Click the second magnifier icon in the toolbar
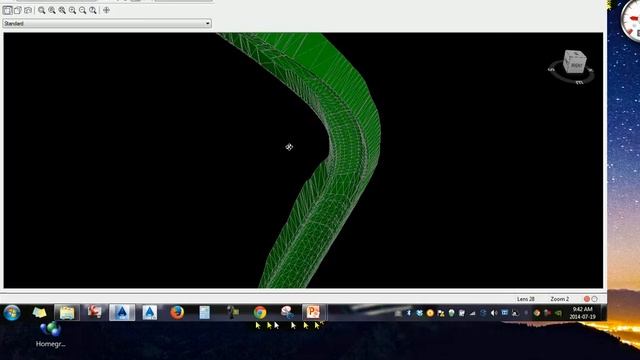The image size is (640, 360). tap(52, 10)
